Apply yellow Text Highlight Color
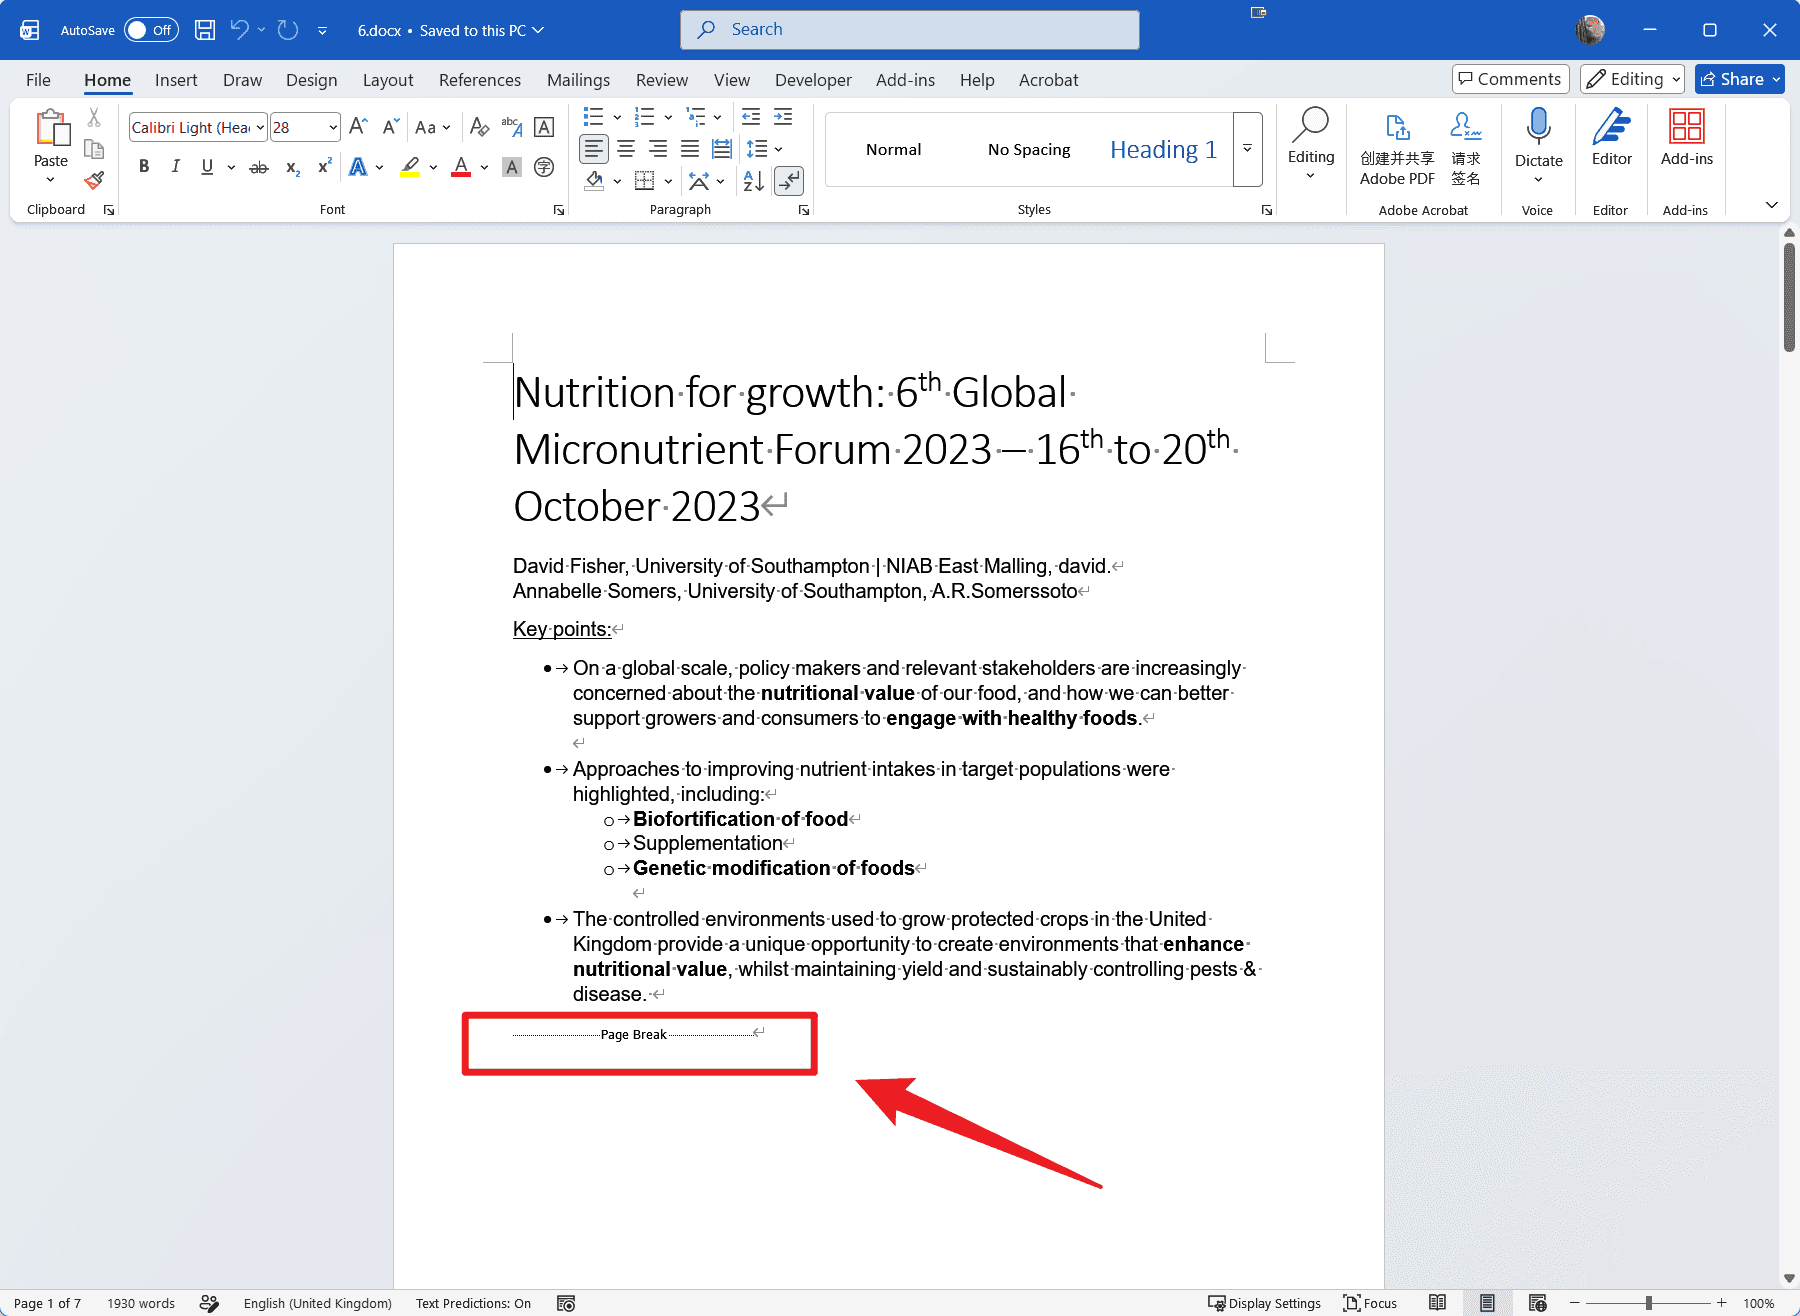Image resolution: width=1800 pixels, height=1316 pixels. point(410,167)
